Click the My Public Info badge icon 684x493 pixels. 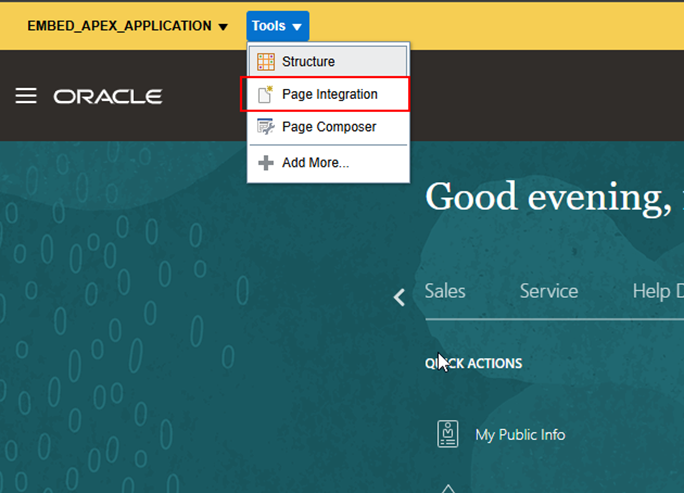pos(448,434)
